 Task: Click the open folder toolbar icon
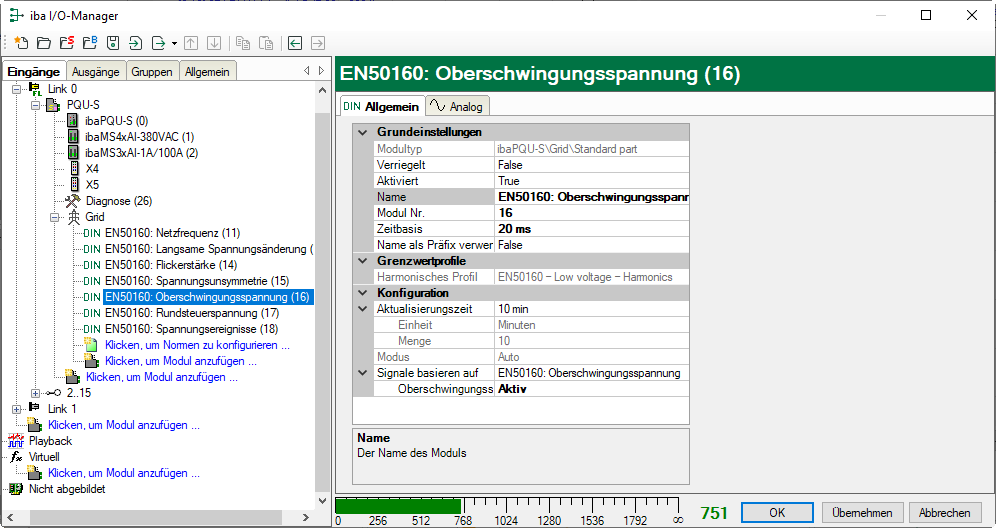click(43, 43)
